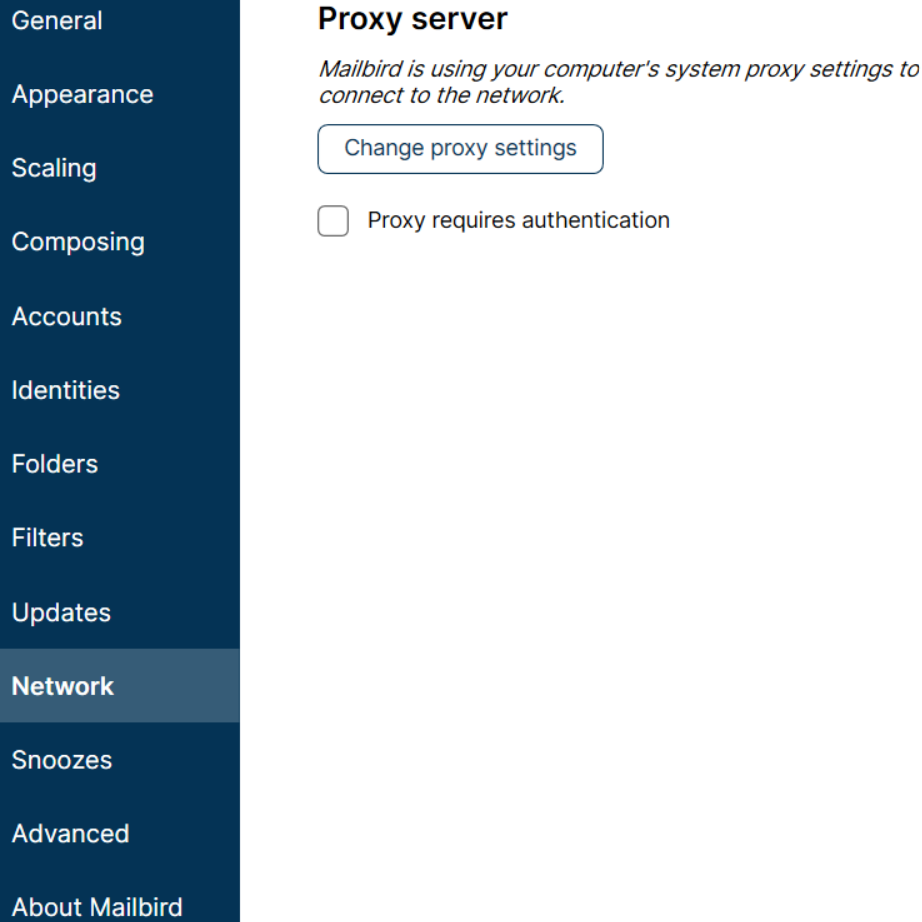Enable Proxy requires authentication checkbox

click(x=333, y=221)
